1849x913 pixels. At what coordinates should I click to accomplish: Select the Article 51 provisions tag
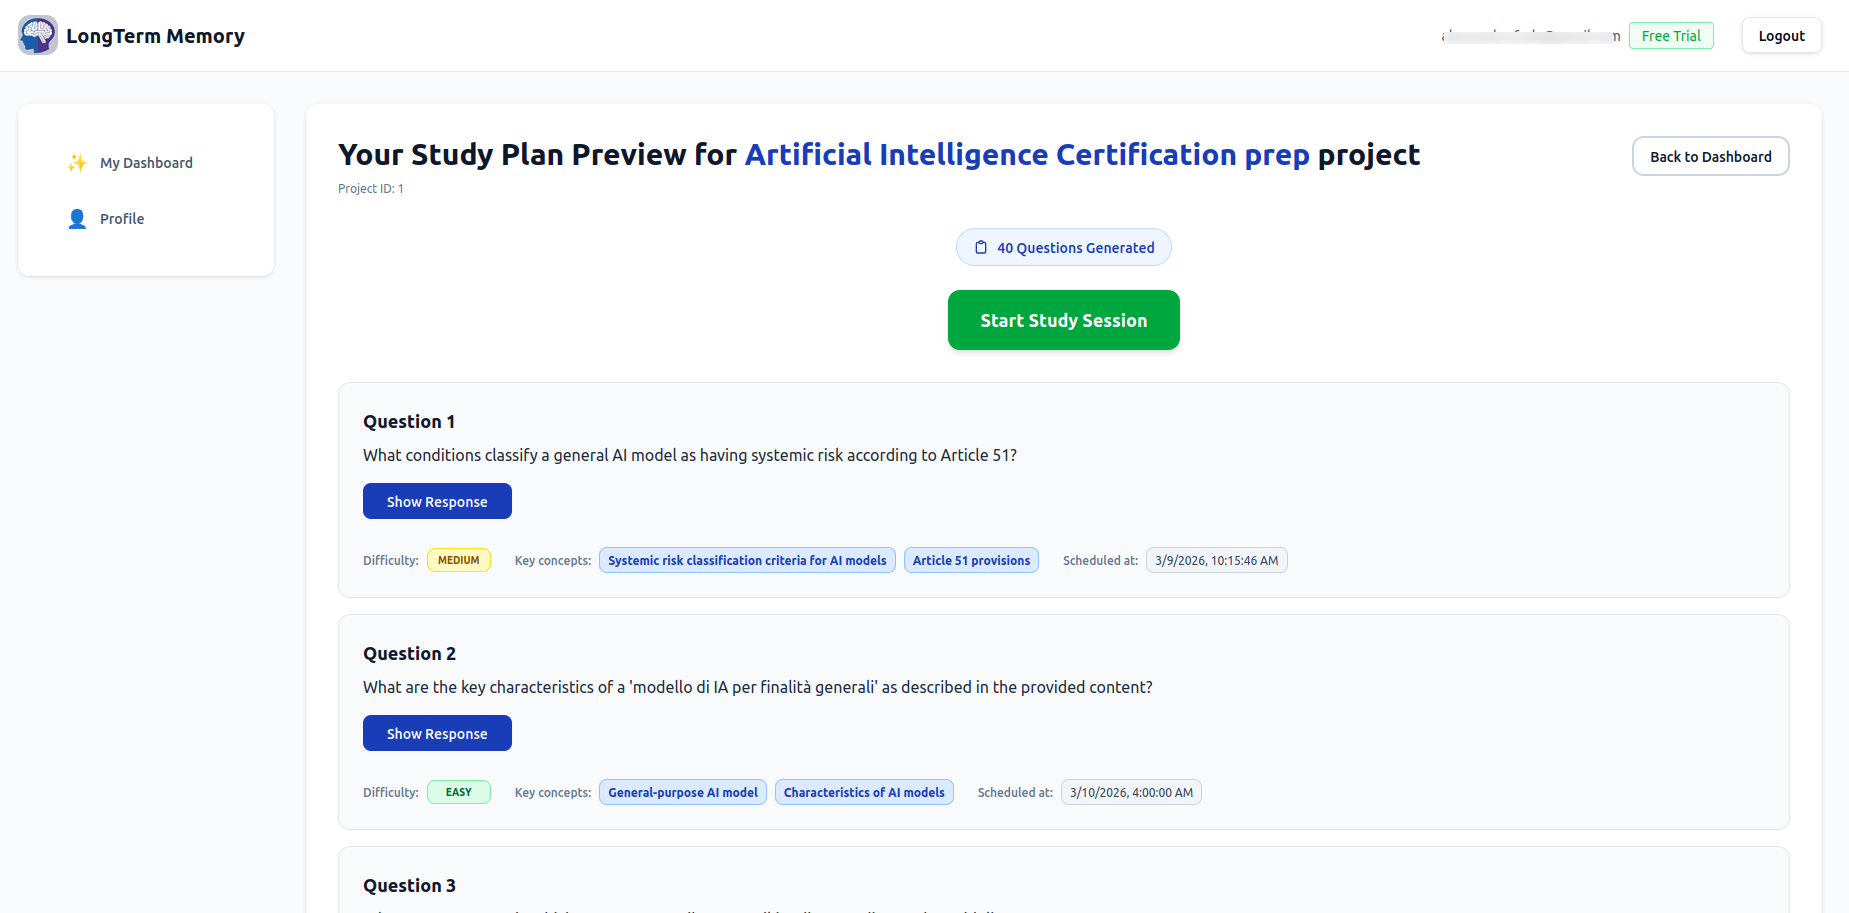(971, 561)
